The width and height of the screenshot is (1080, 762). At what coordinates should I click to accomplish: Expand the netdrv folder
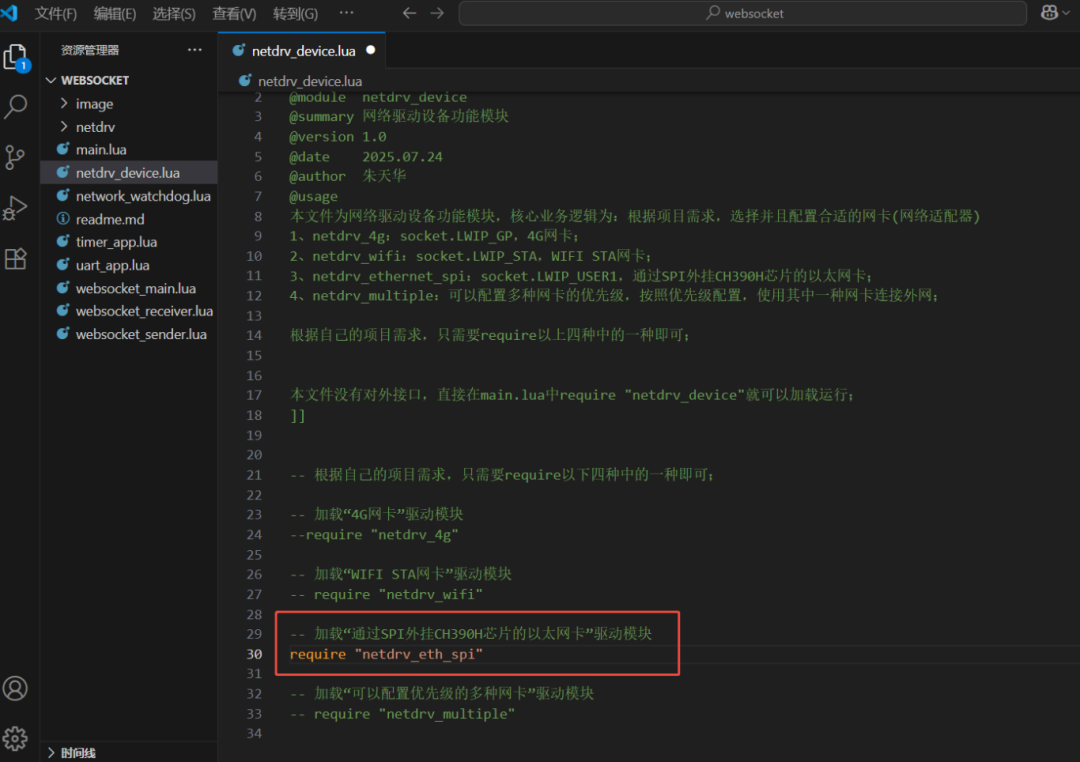[x=95, y=127]
